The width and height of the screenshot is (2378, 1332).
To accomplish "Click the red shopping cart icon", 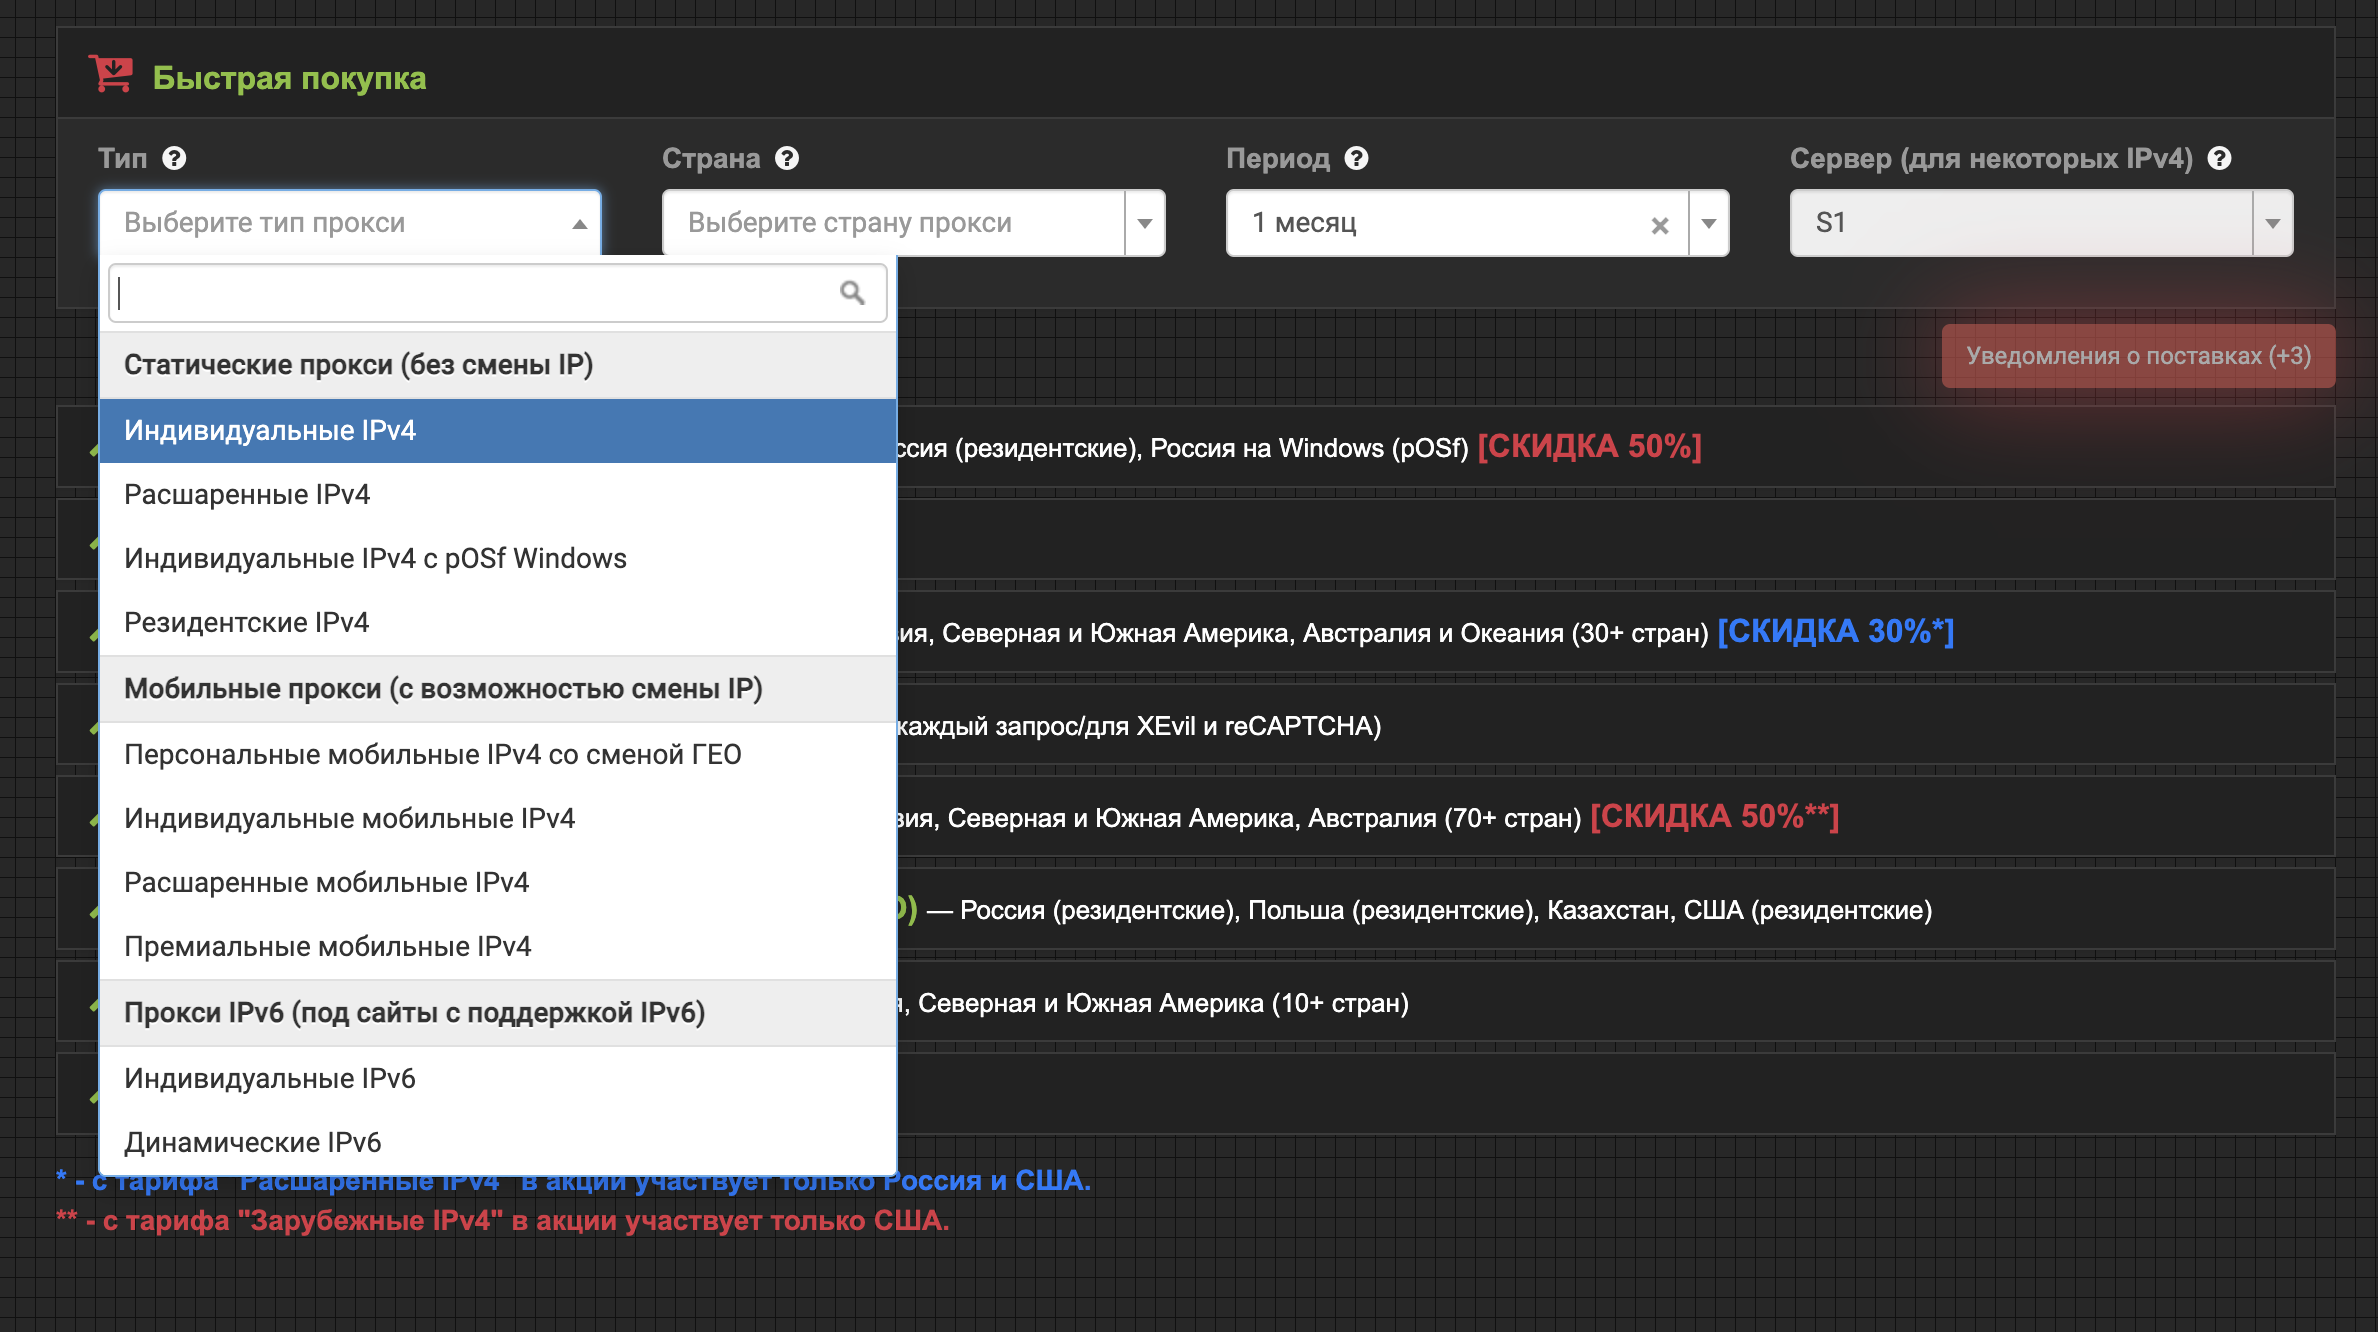I will 110,74.
